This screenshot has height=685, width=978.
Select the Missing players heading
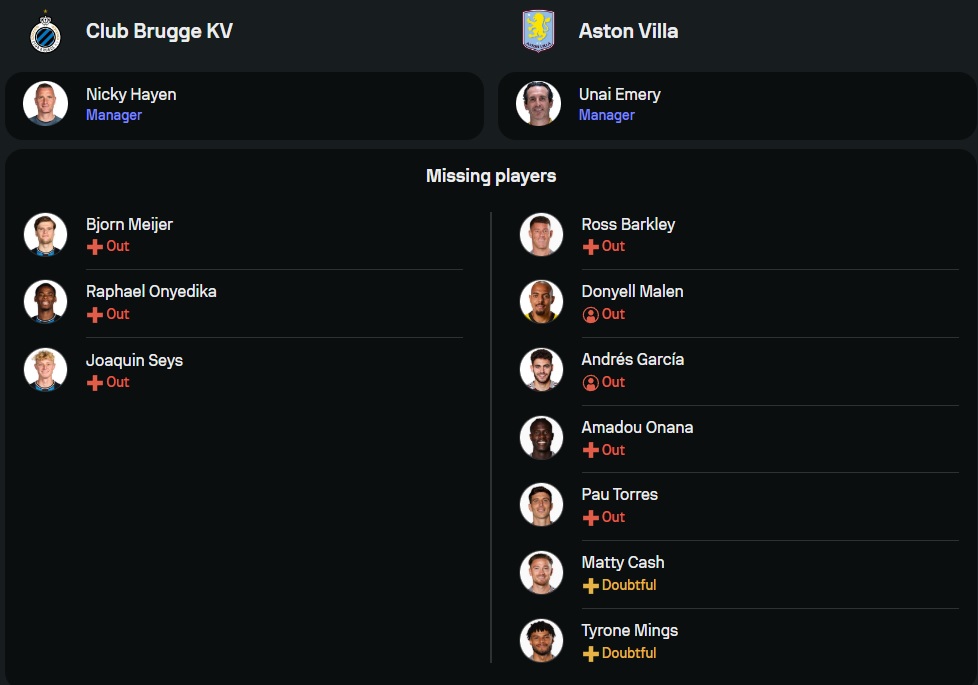491,176
